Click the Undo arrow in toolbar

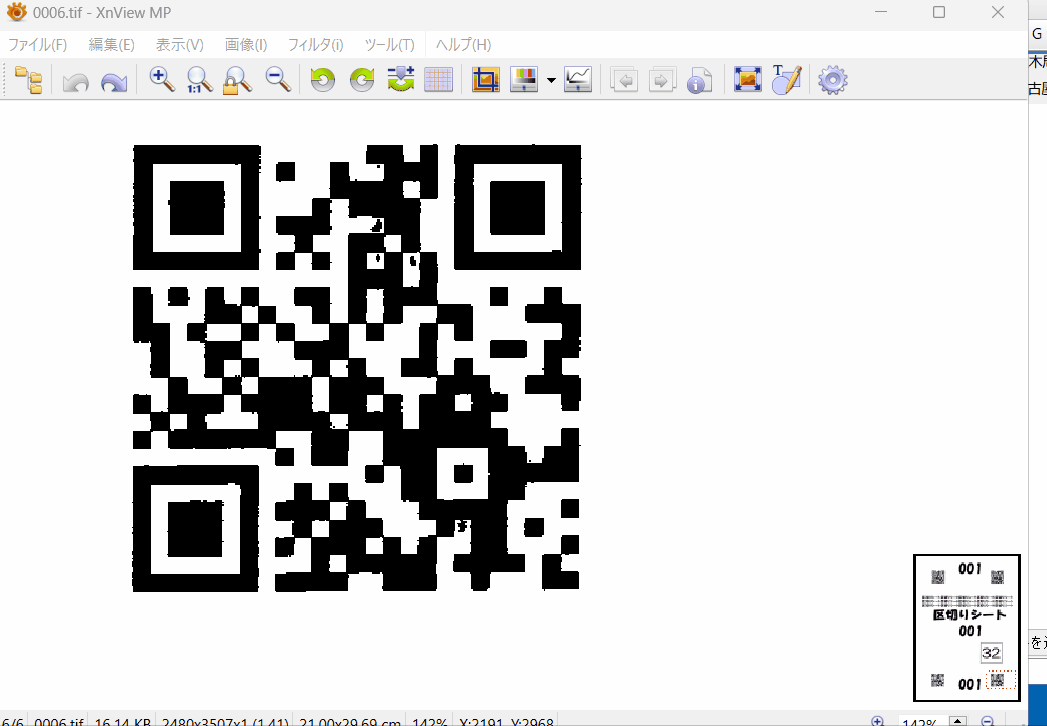tap(75, 81)
